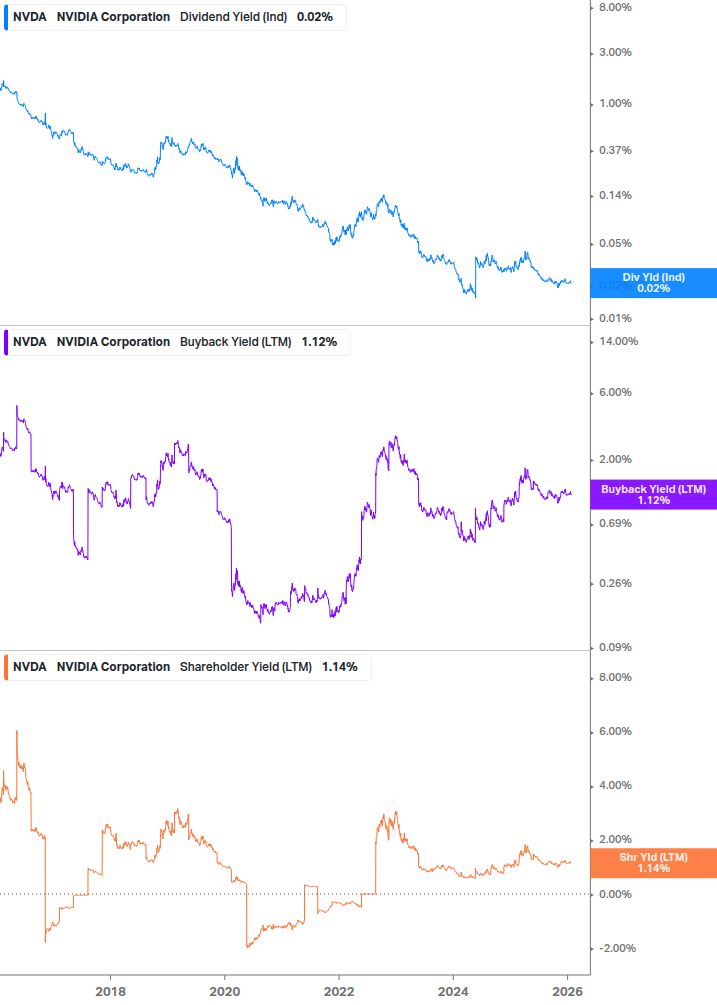Click purple color bar beside Buyback Yield legend
The height and width of the screenshot is (1005, 717).
(6, 342)
